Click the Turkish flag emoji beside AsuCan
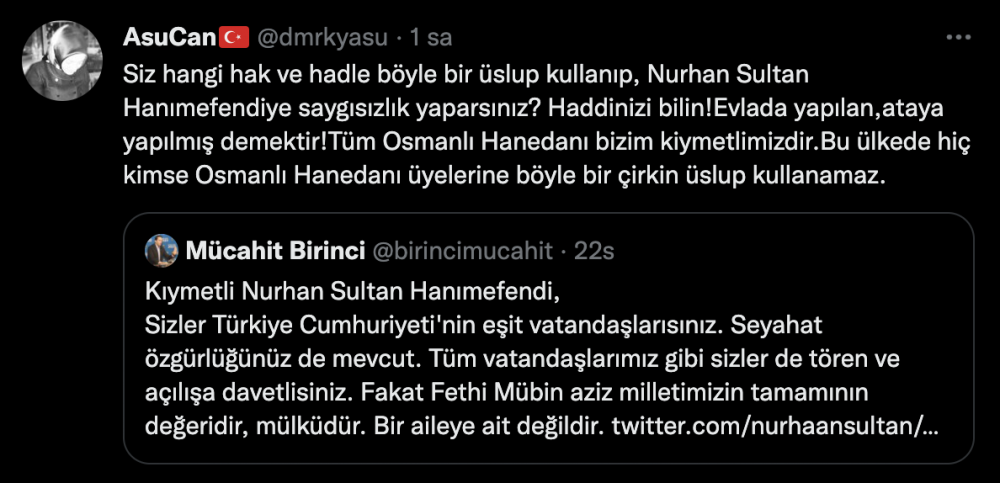The image size is (1000, 483). pyautogui.click(x=234, y=37)
